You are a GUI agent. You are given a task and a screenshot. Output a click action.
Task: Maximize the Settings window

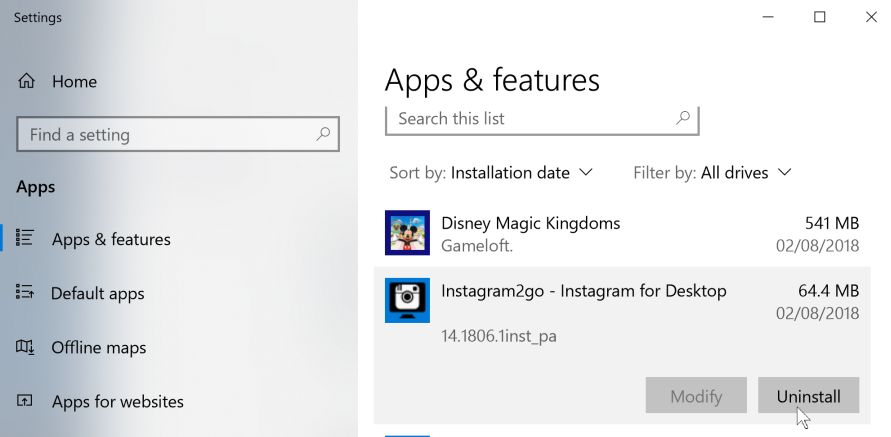820,17
